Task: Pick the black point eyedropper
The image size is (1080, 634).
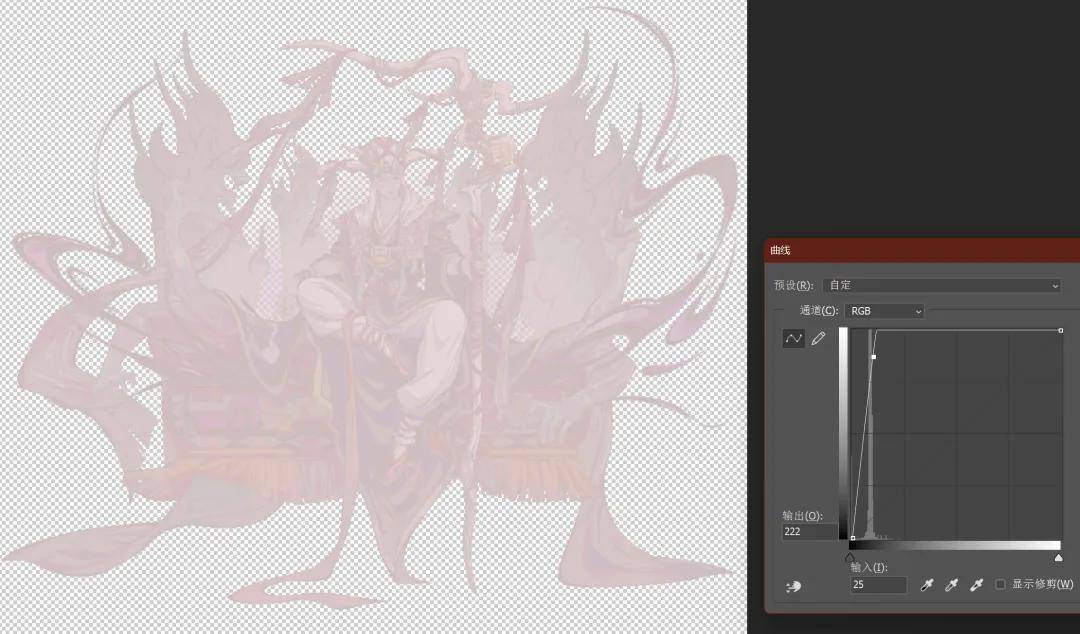Action: 927,584
